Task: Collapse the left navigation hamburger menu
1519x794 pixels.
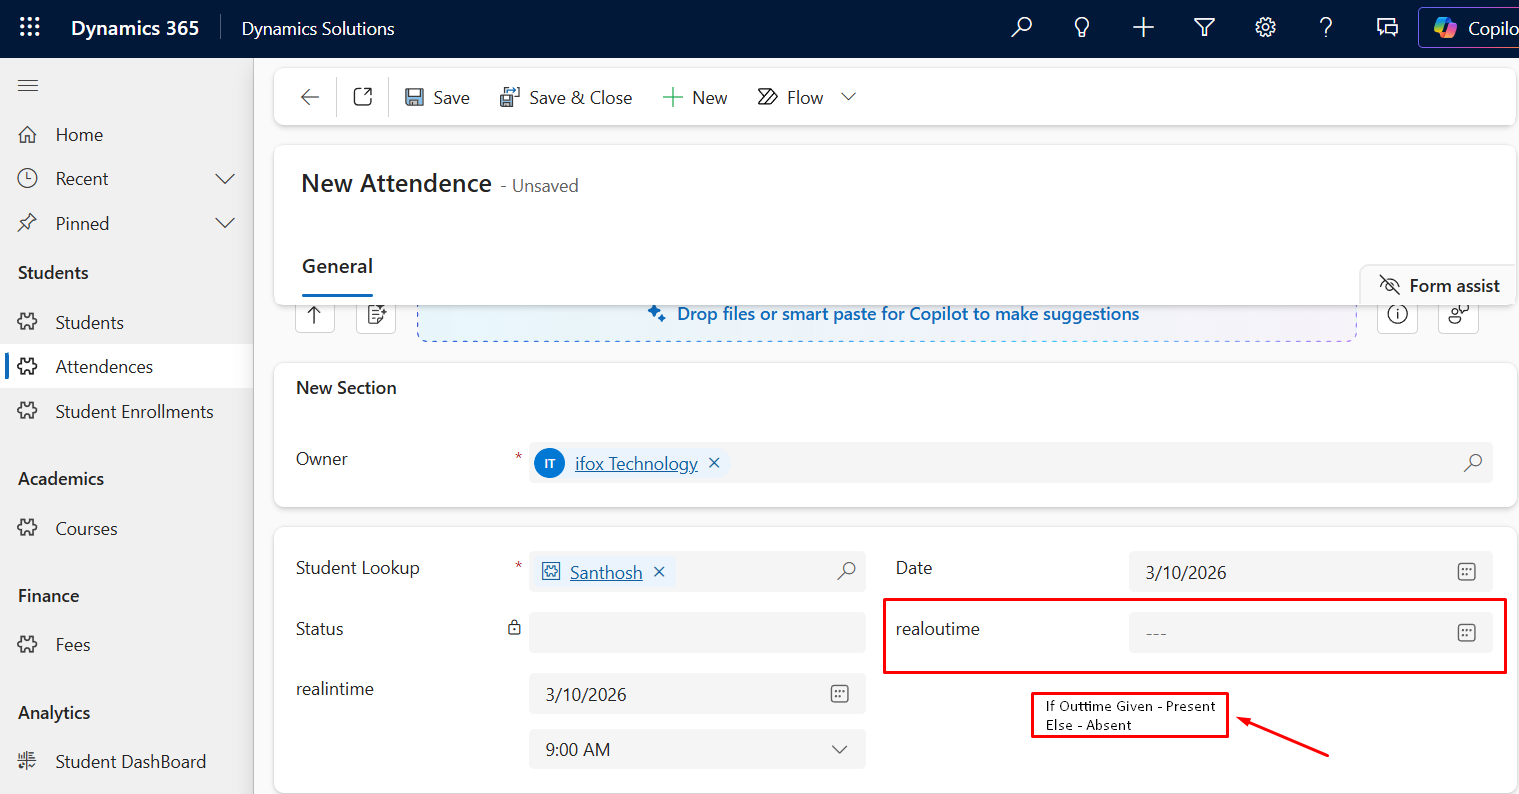Action: tap(28, 86)
